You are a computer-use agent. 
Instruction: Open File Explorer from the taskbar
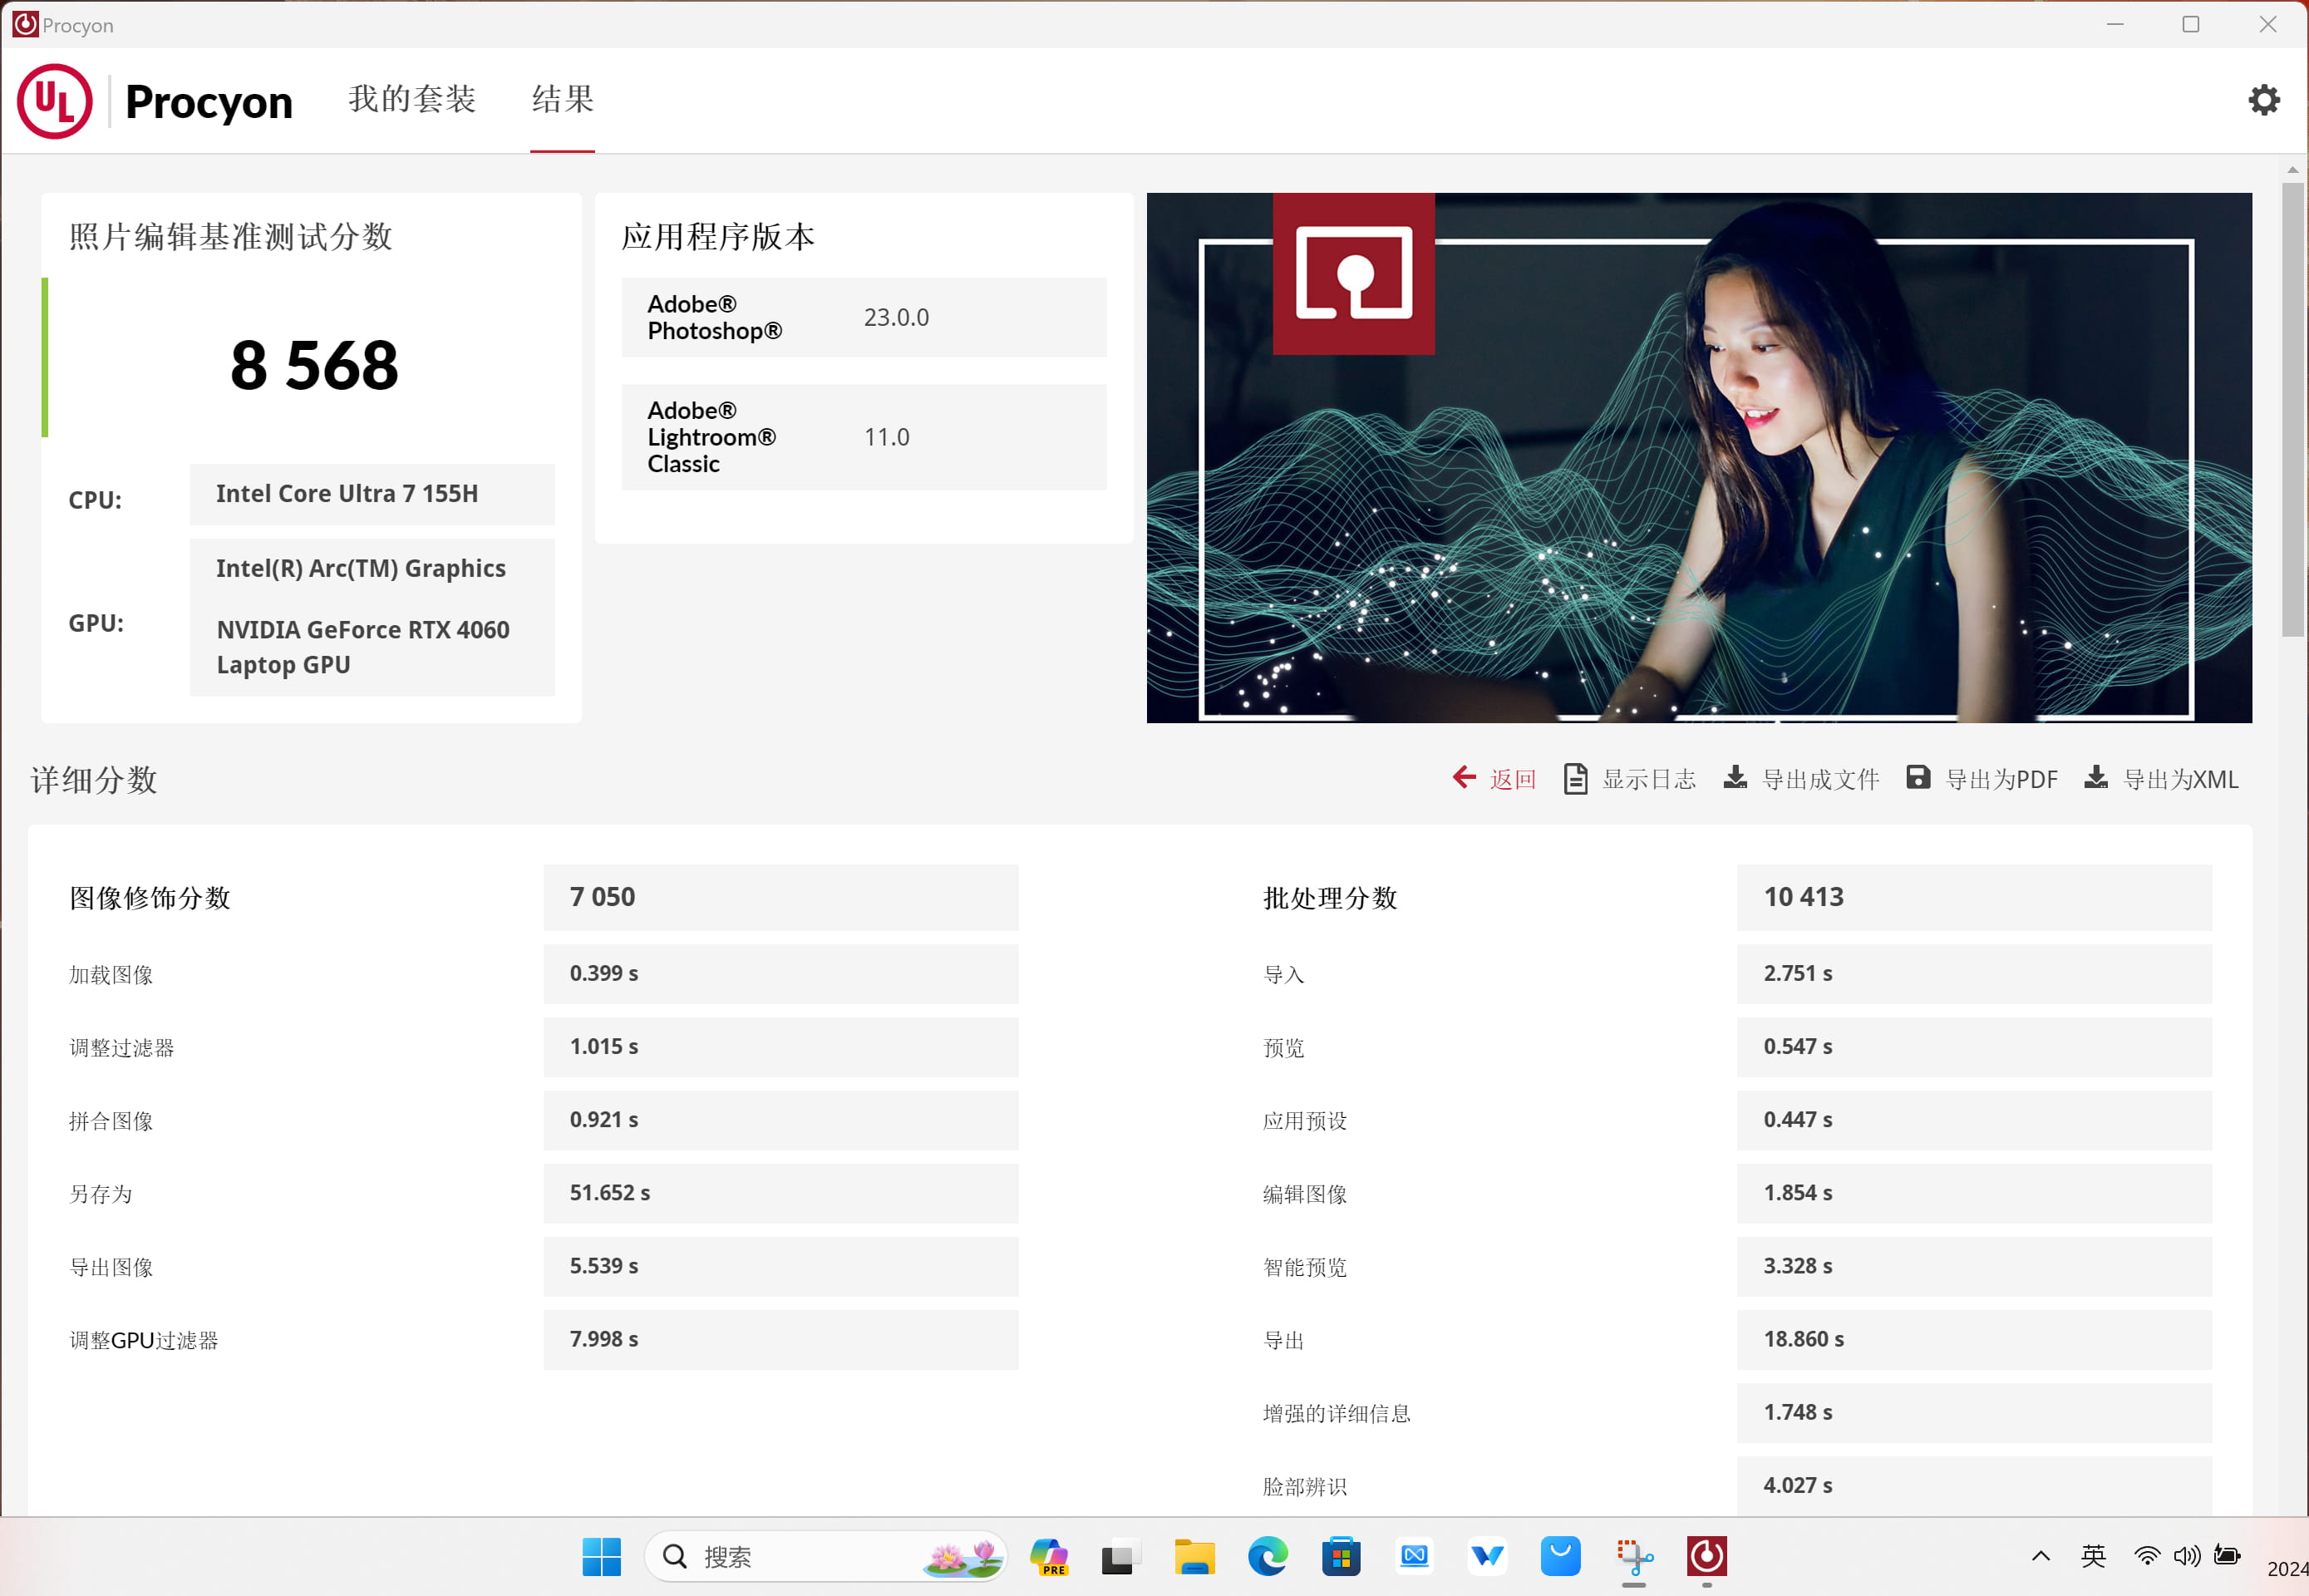(1194, 1556)
